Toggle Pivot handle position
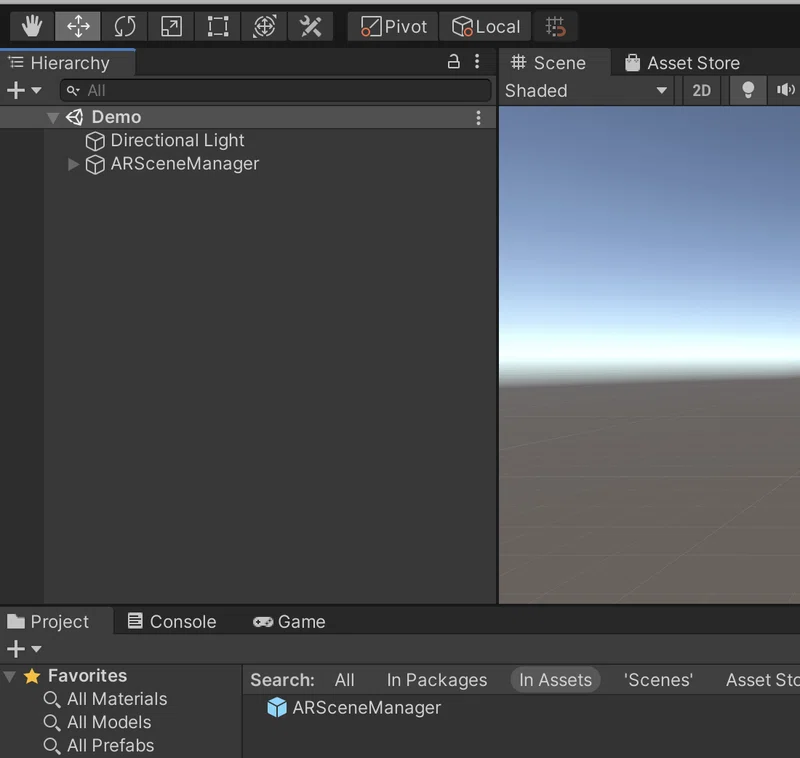The height and width of the screenshot is (758, 800). pos(393,26)
